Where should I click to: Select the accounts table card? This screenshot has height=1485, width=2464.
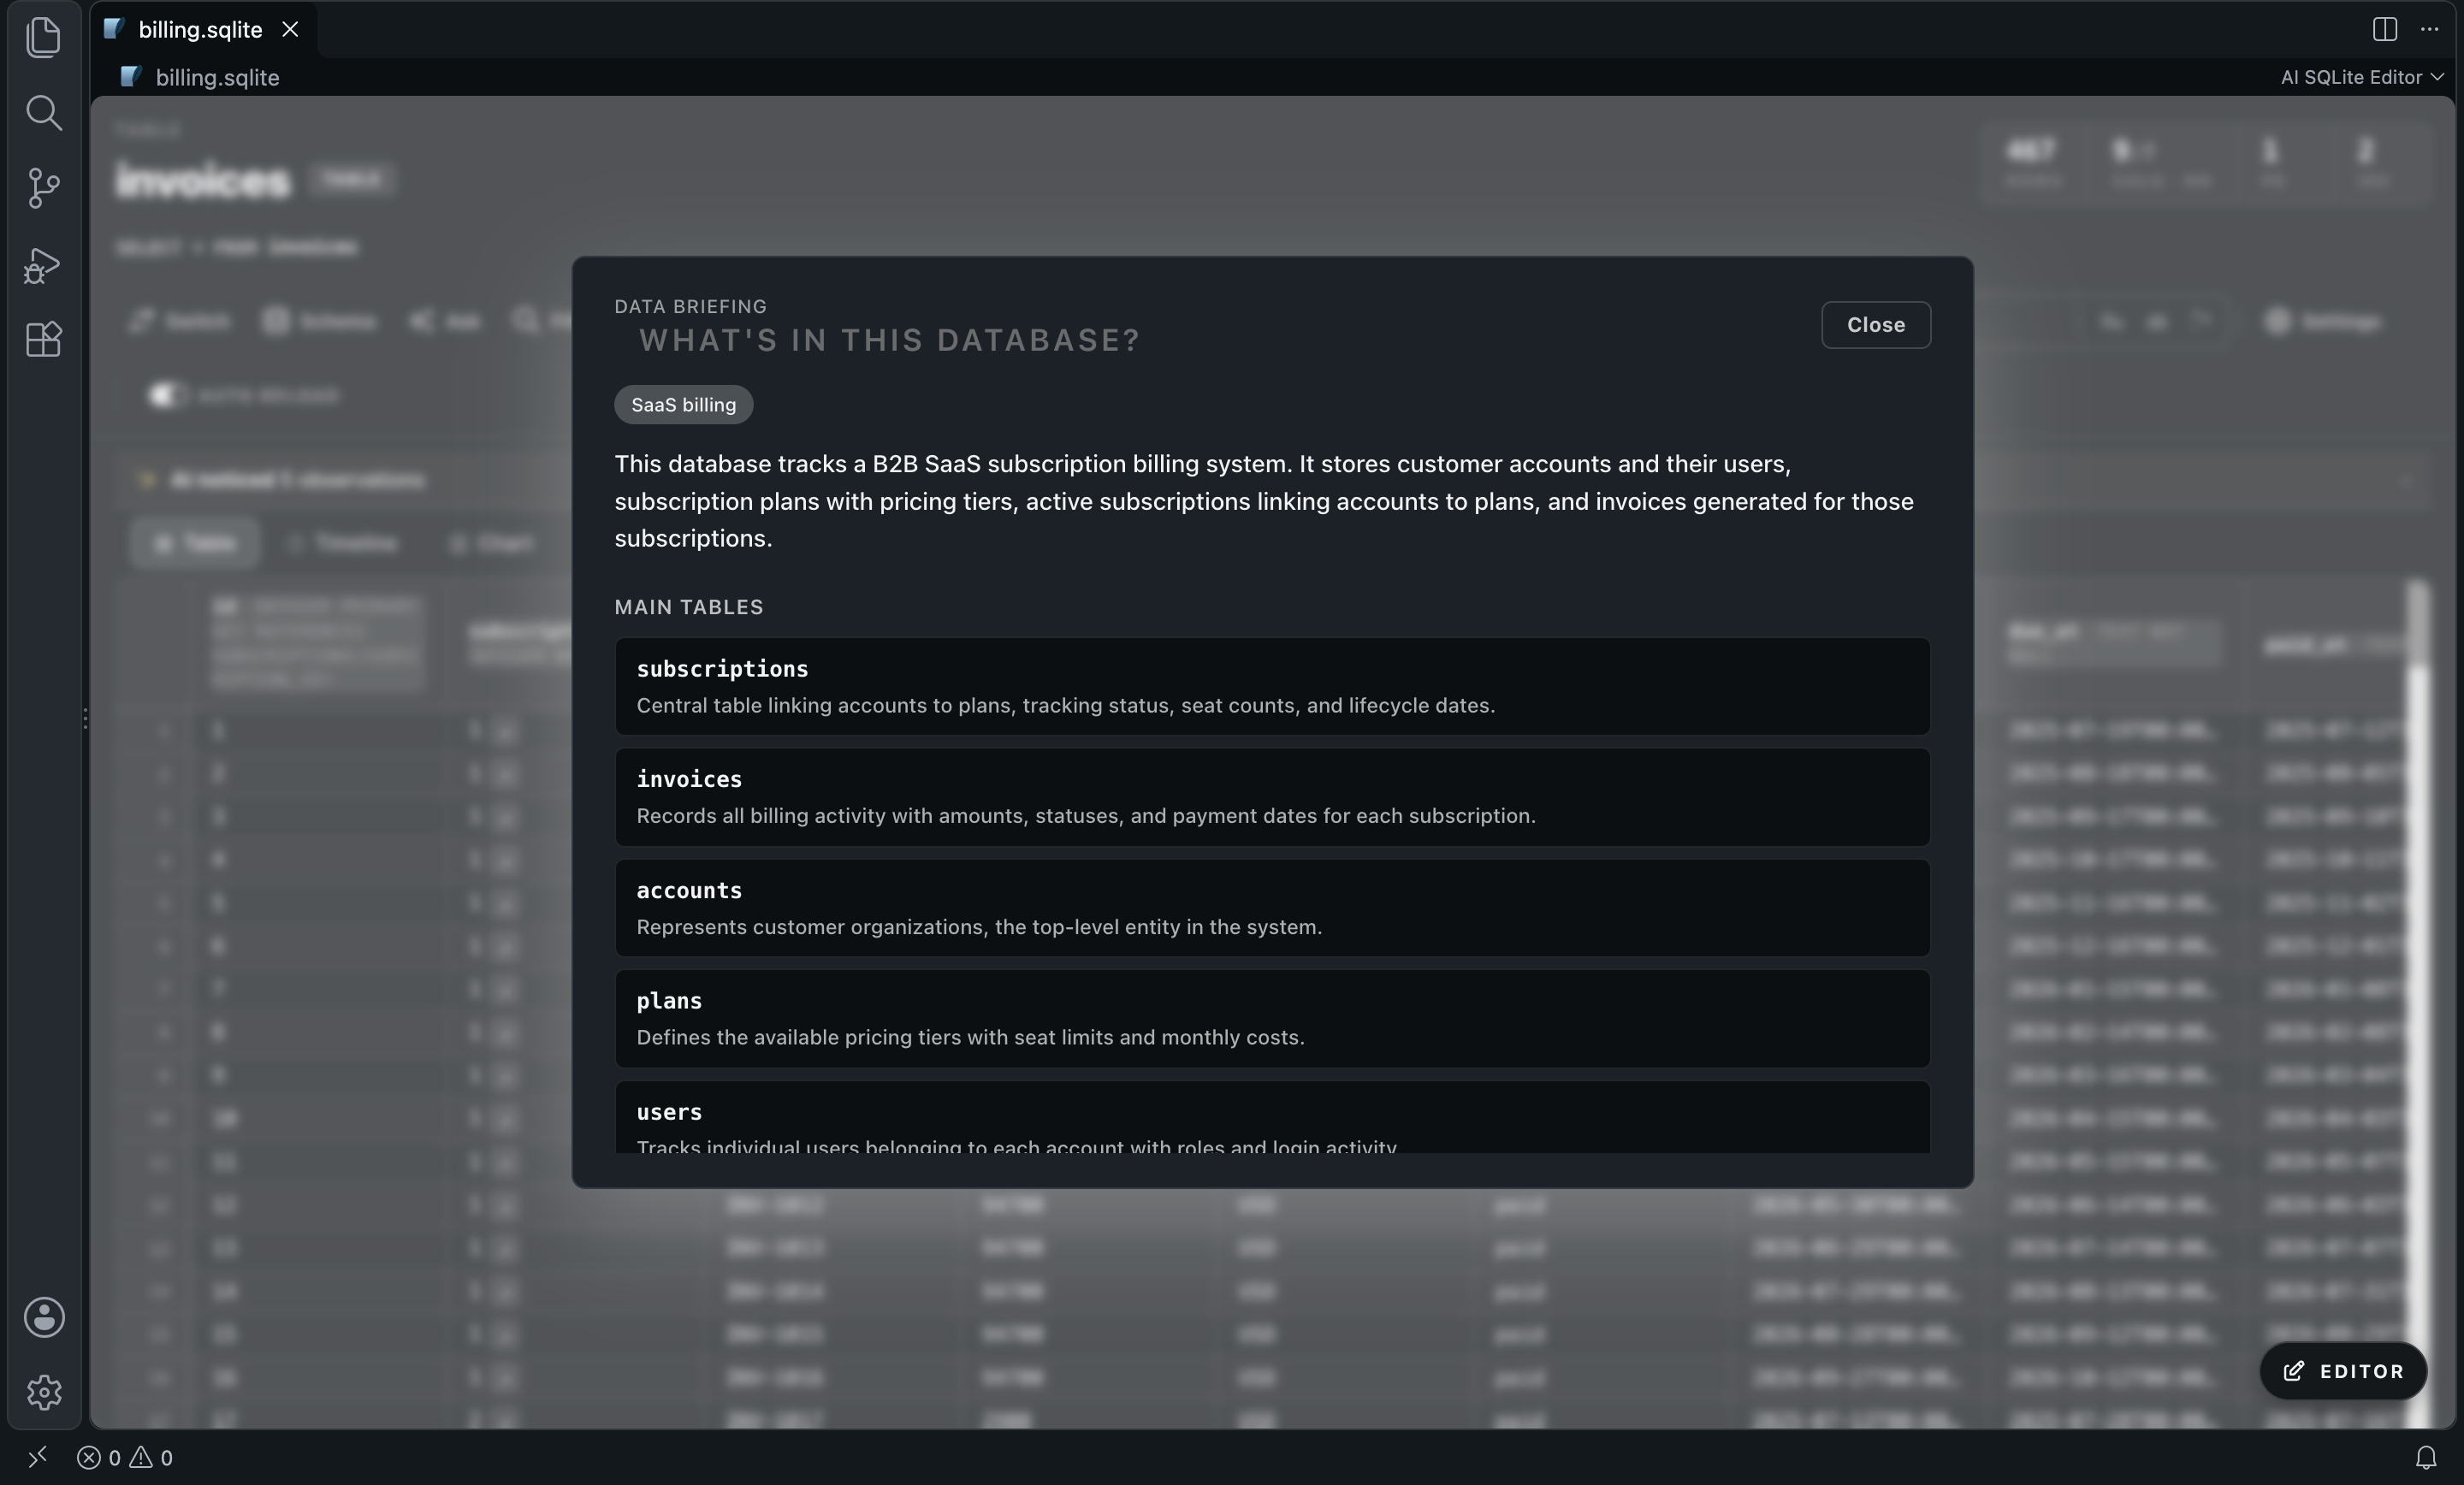[1272, 908]
